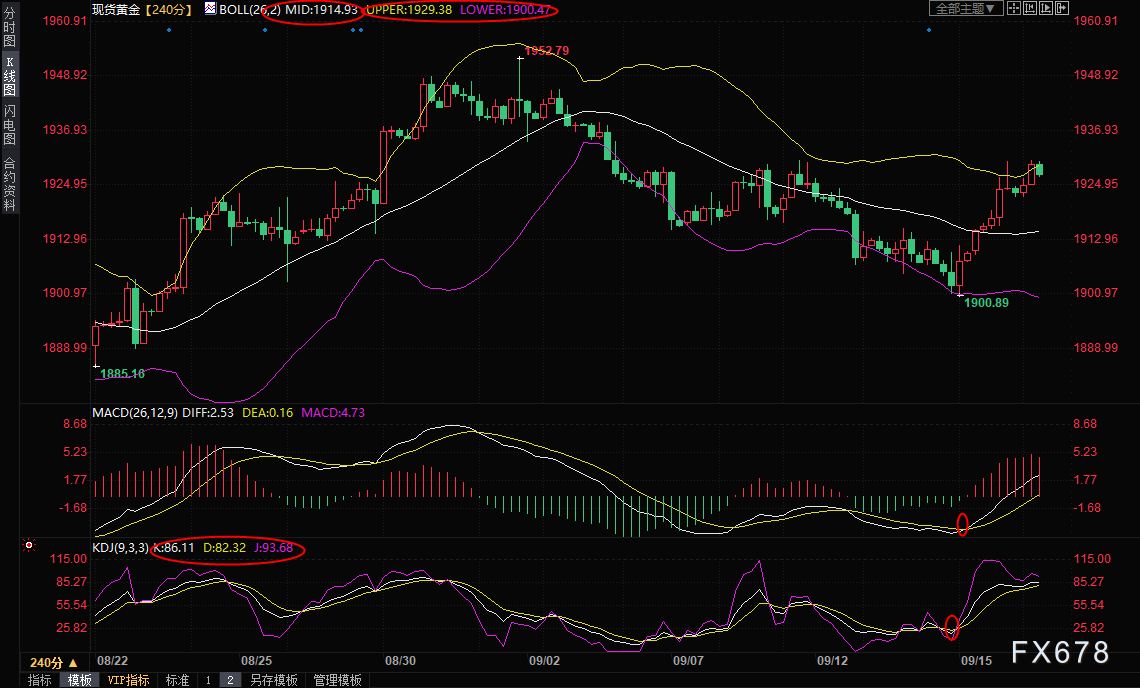Screen dimensions: 1140x688
Task: Switch to template slot 1
Action: click(x=208, y=680)
